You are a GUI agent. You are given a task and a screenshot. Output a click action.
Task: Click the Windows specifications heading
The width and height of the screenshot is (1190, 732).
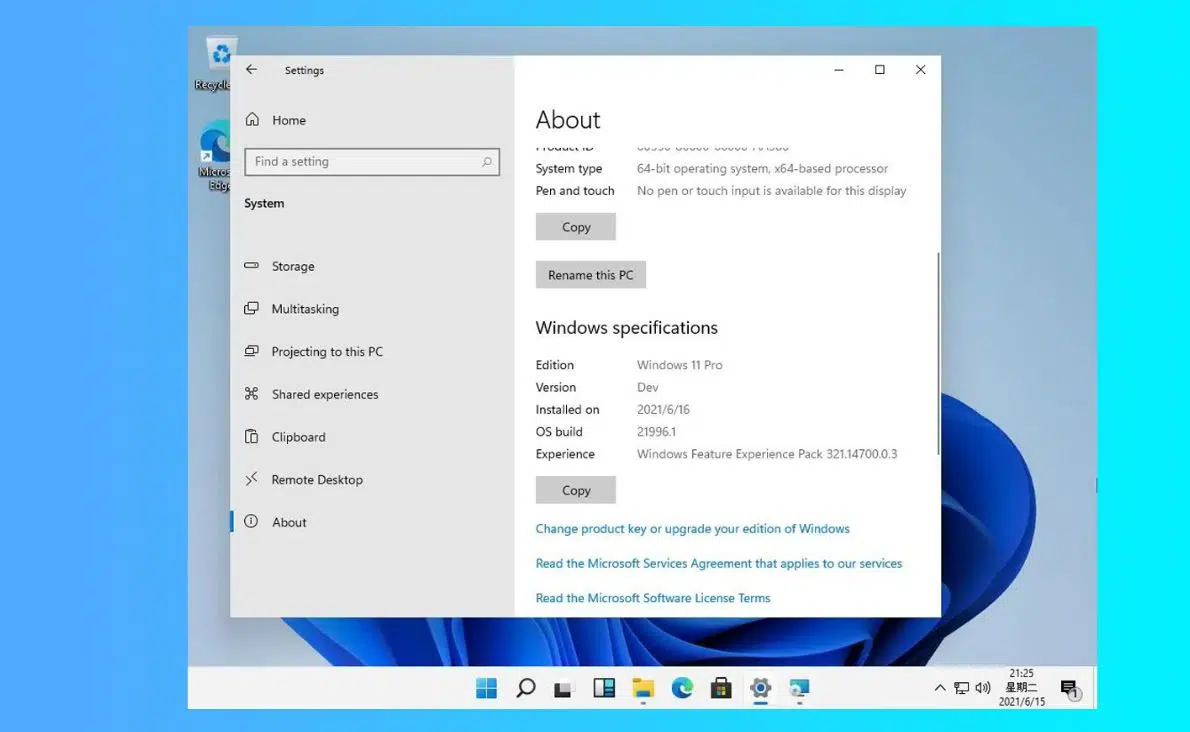626,328
